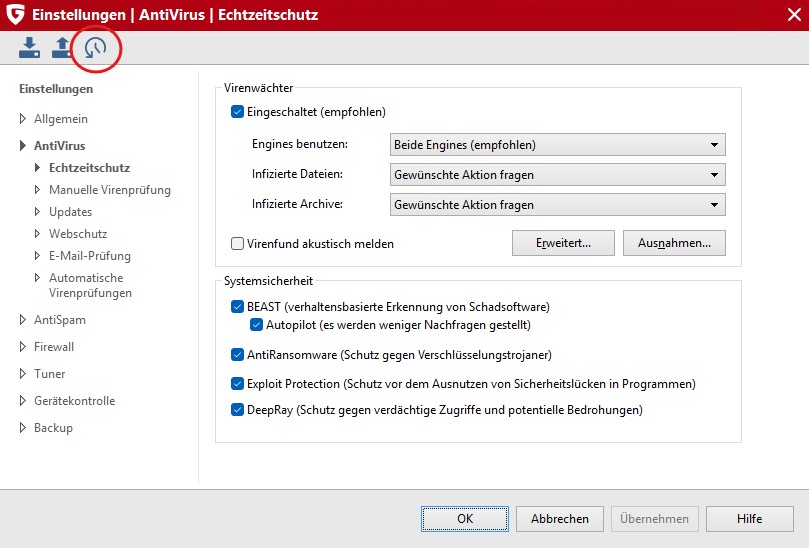
Task: Click the save settings (upload) icon
Action: [x=61, y=47]
